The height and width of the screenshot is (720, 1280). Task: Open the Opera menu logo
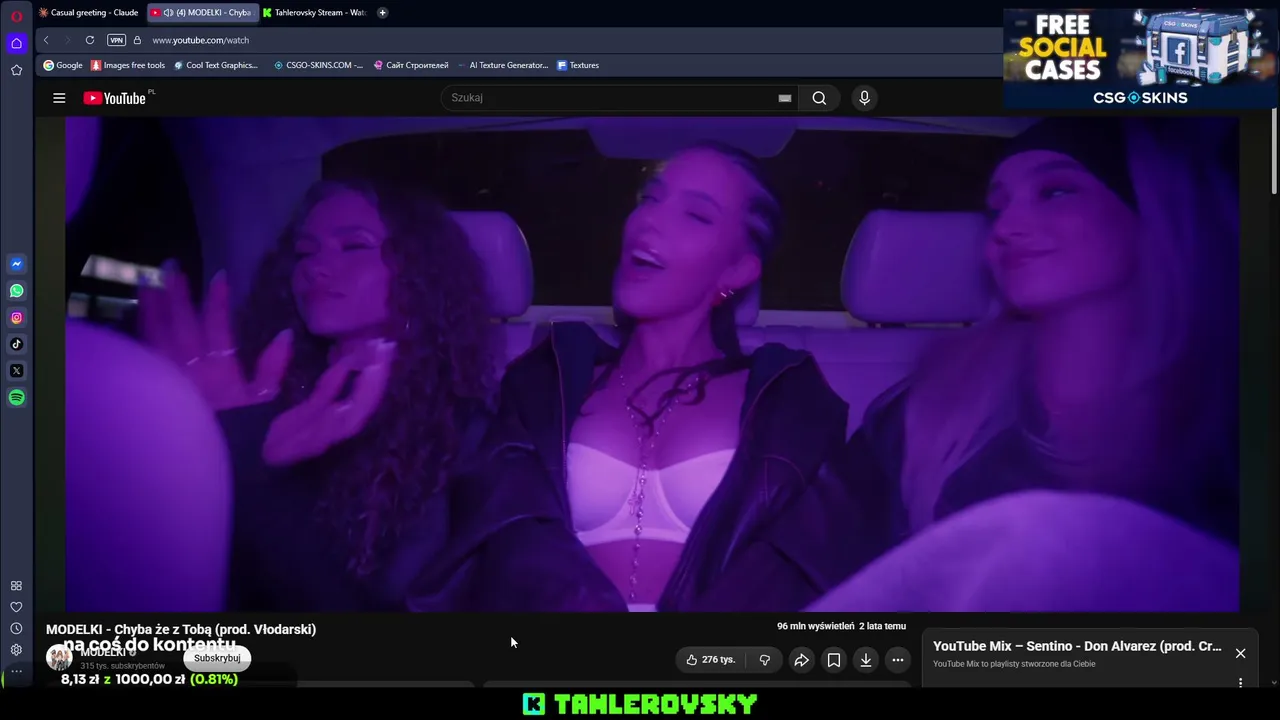pos(16,15)
